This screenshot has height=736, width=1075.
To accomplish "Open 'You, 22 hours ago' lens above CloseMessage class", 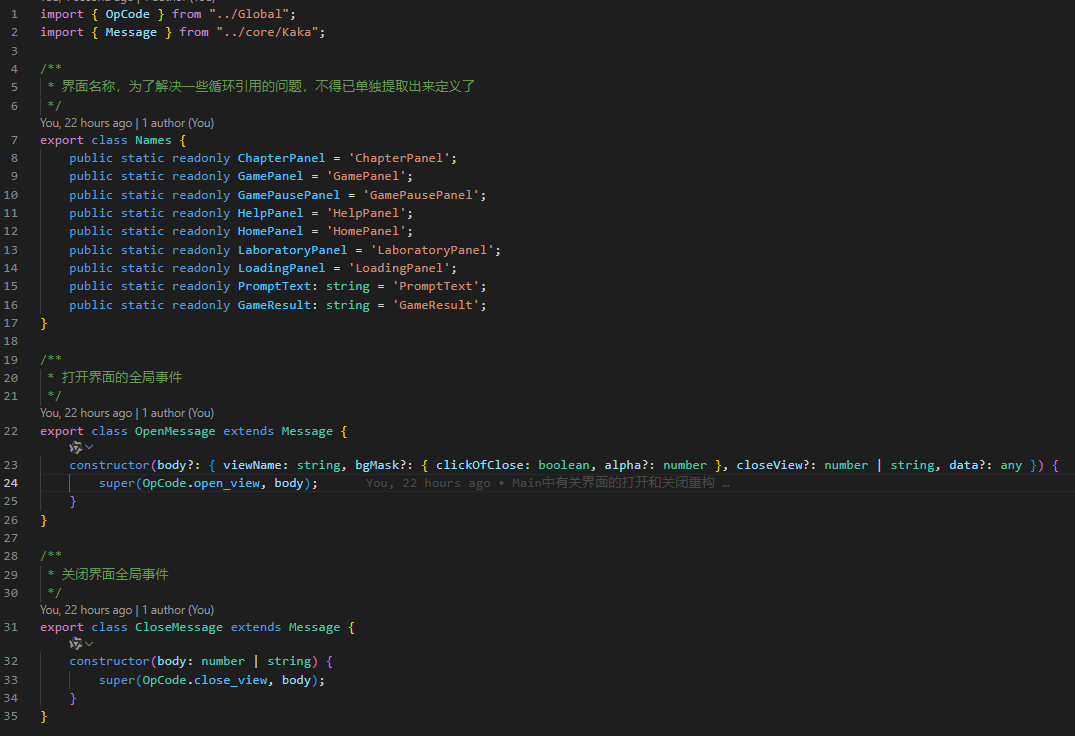I will pyautogui.click(x=86, y=609).
